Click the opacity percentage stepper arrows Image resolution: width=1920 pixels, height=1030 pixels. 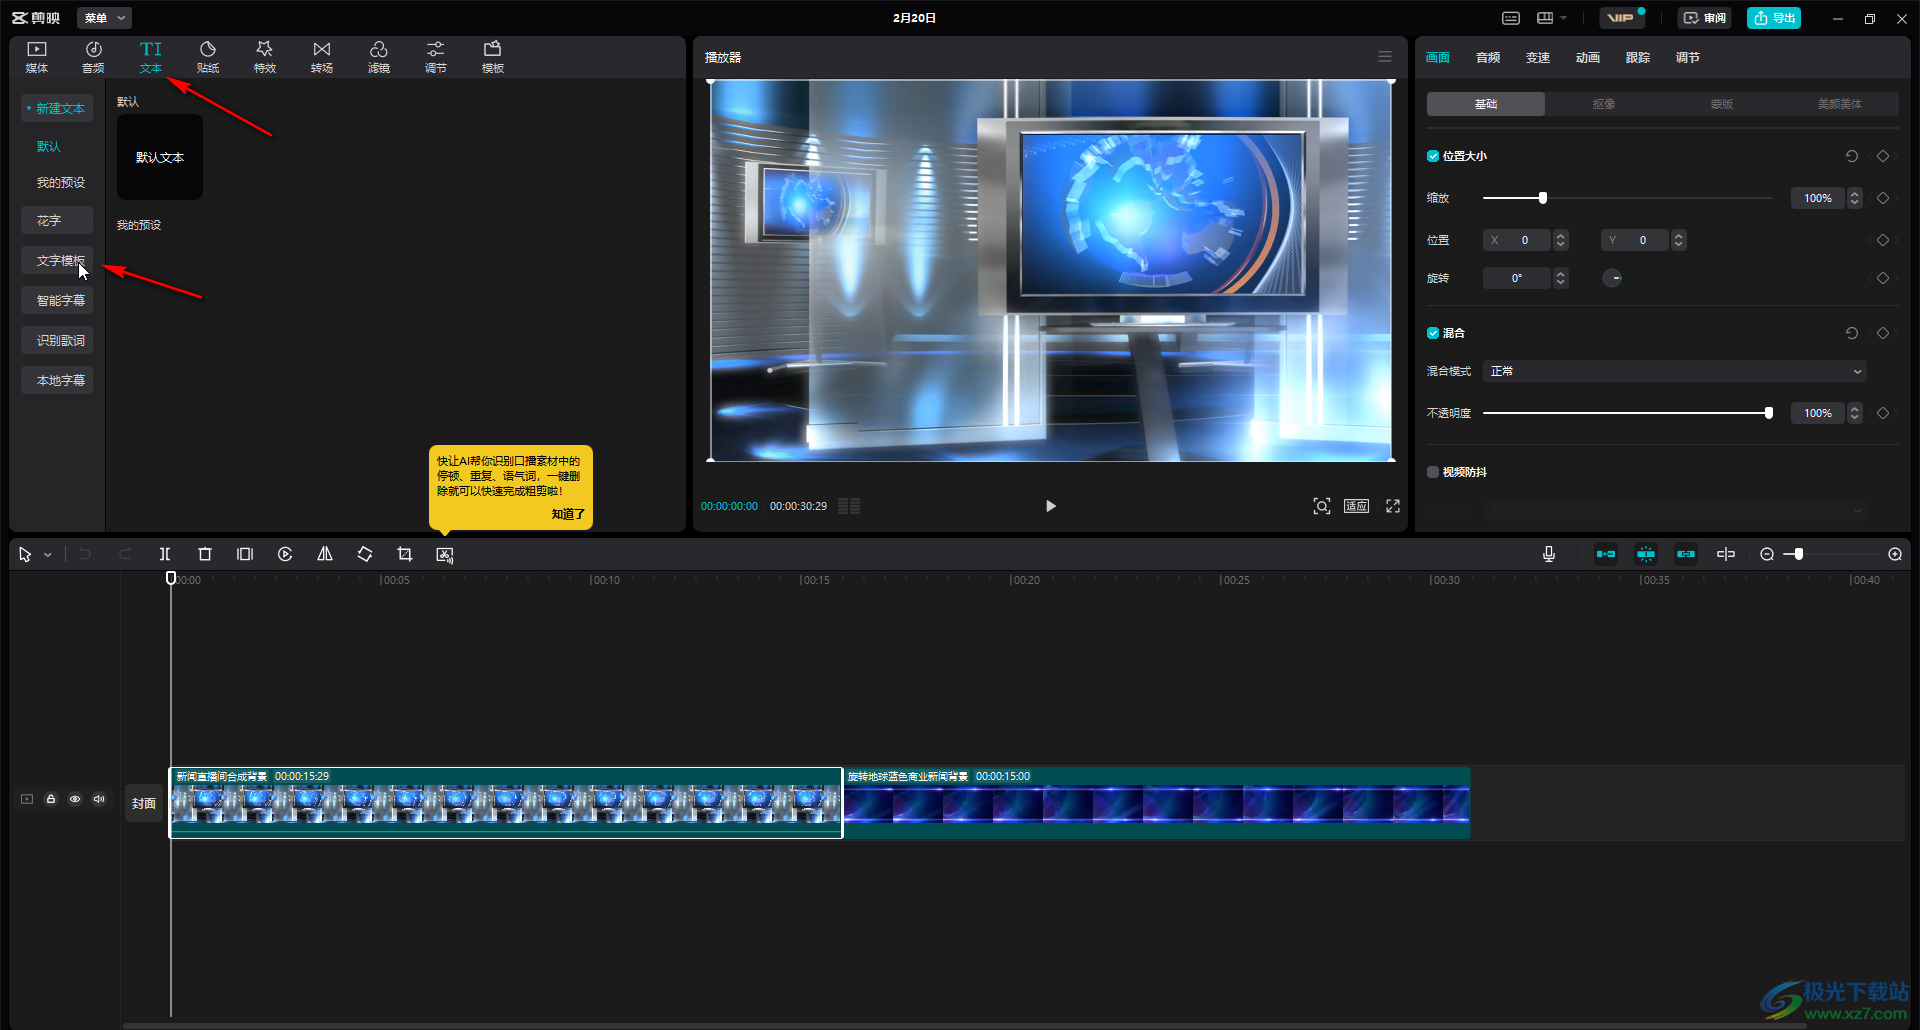pos(1855,413)
